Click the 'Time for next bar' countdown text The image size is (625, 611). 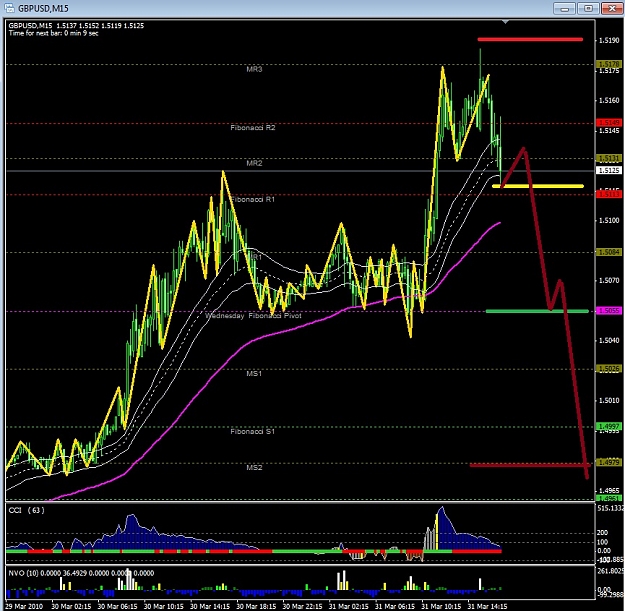(53, 33)
